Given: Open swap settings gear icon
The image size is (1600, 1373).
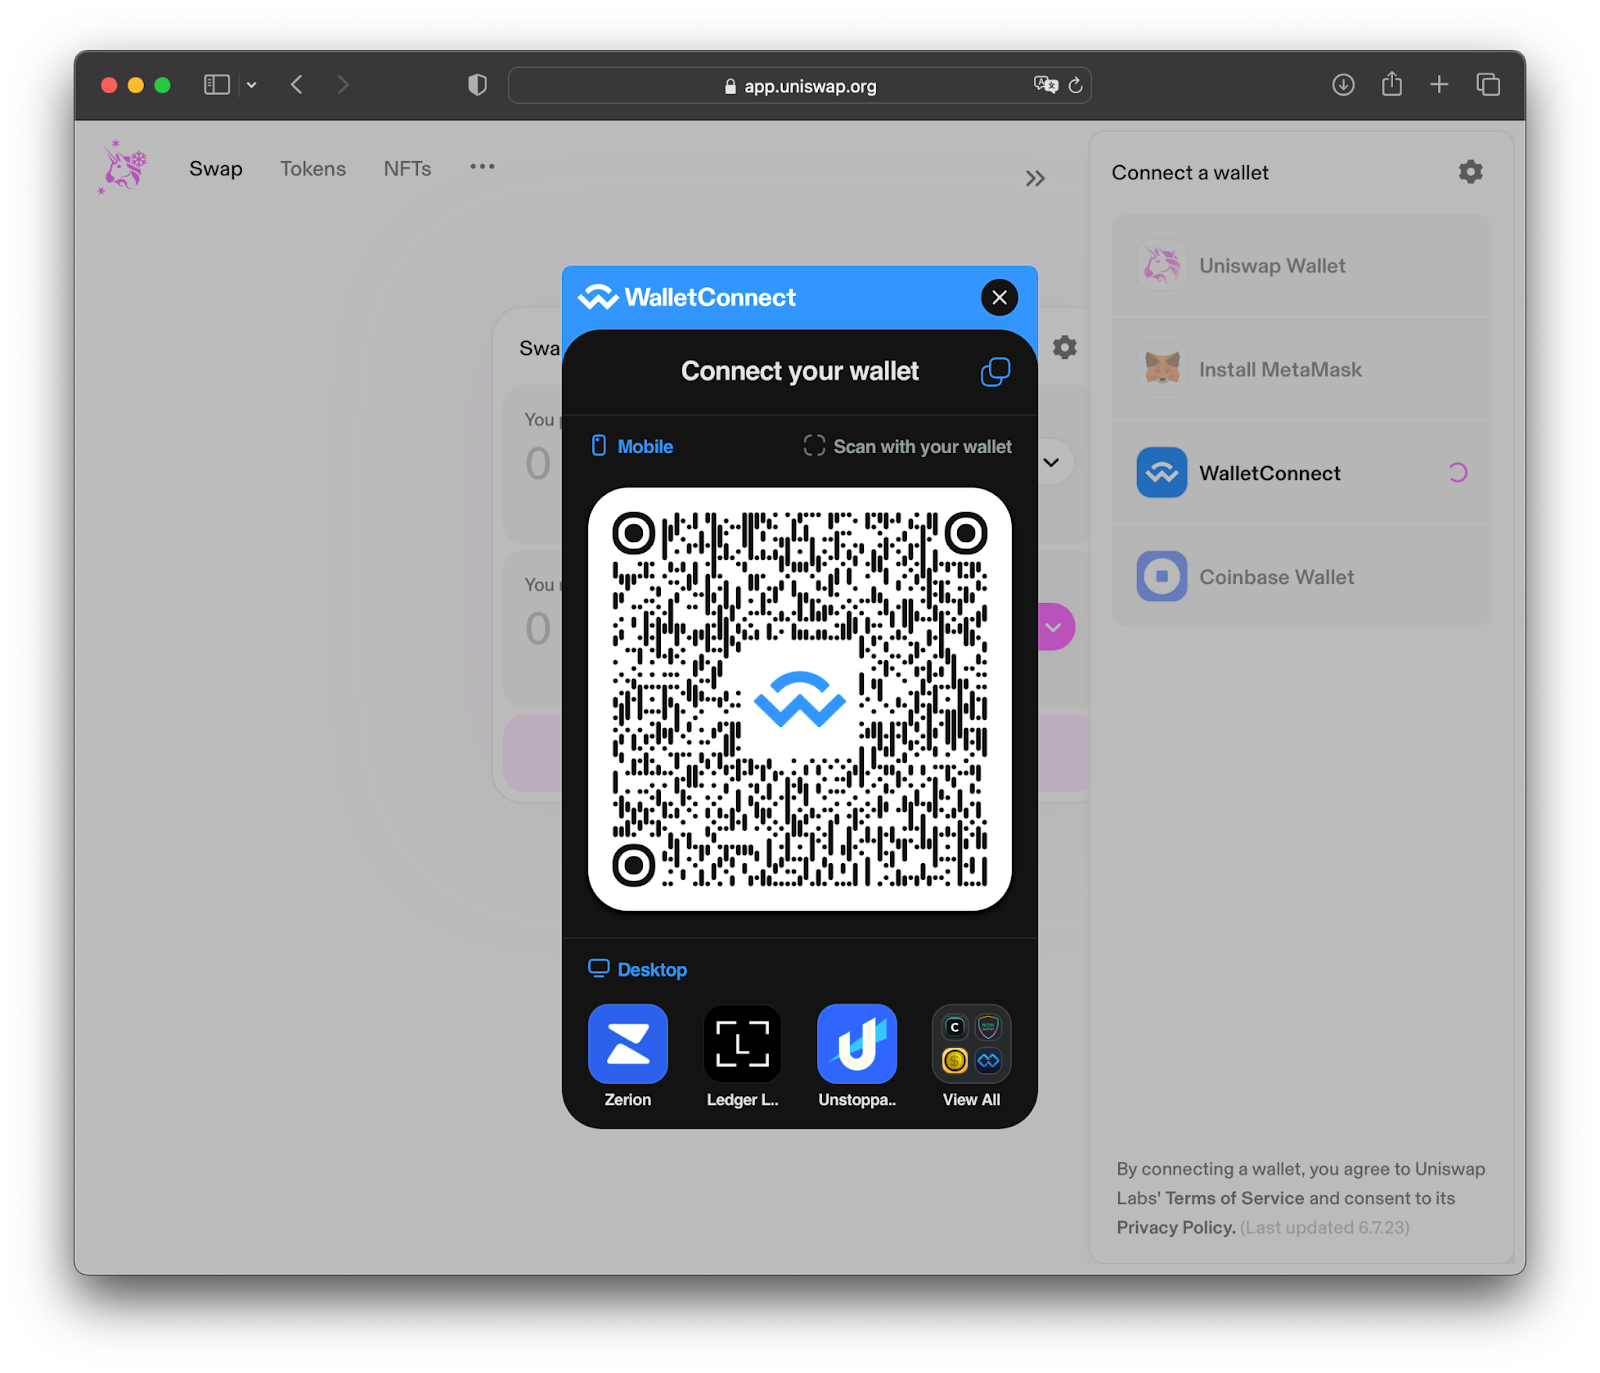Looking at the screenshot, I should click(x=1065, y=348).
